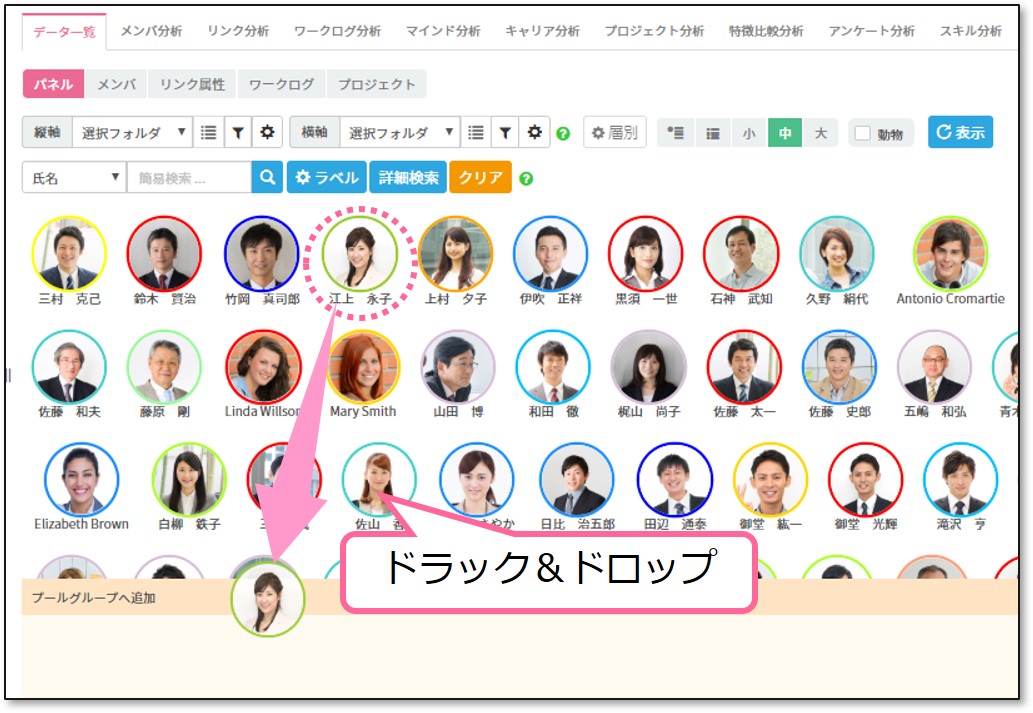Click the blue magnifier search button
The width and height of the screenshot is (1033, 713).
(x=267, y=178)
